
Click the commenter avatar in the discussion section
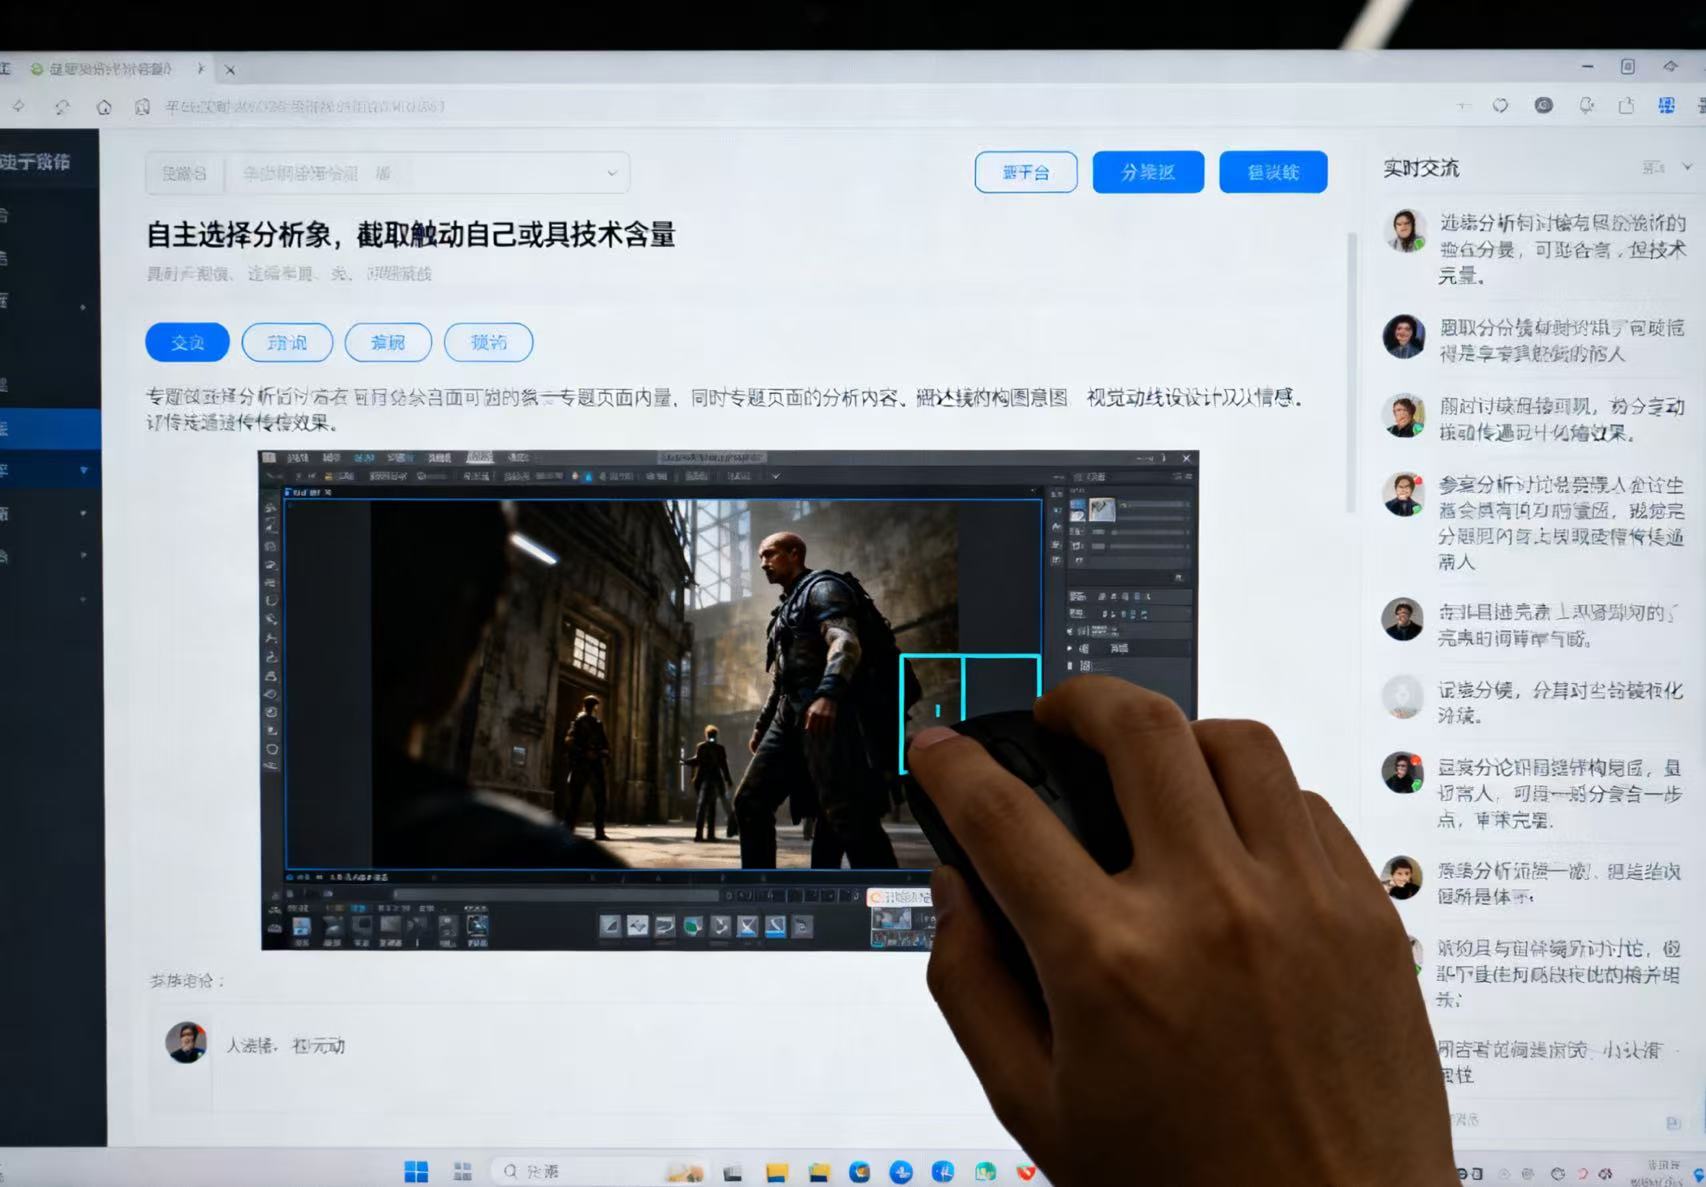click(x=186, y=1042)
